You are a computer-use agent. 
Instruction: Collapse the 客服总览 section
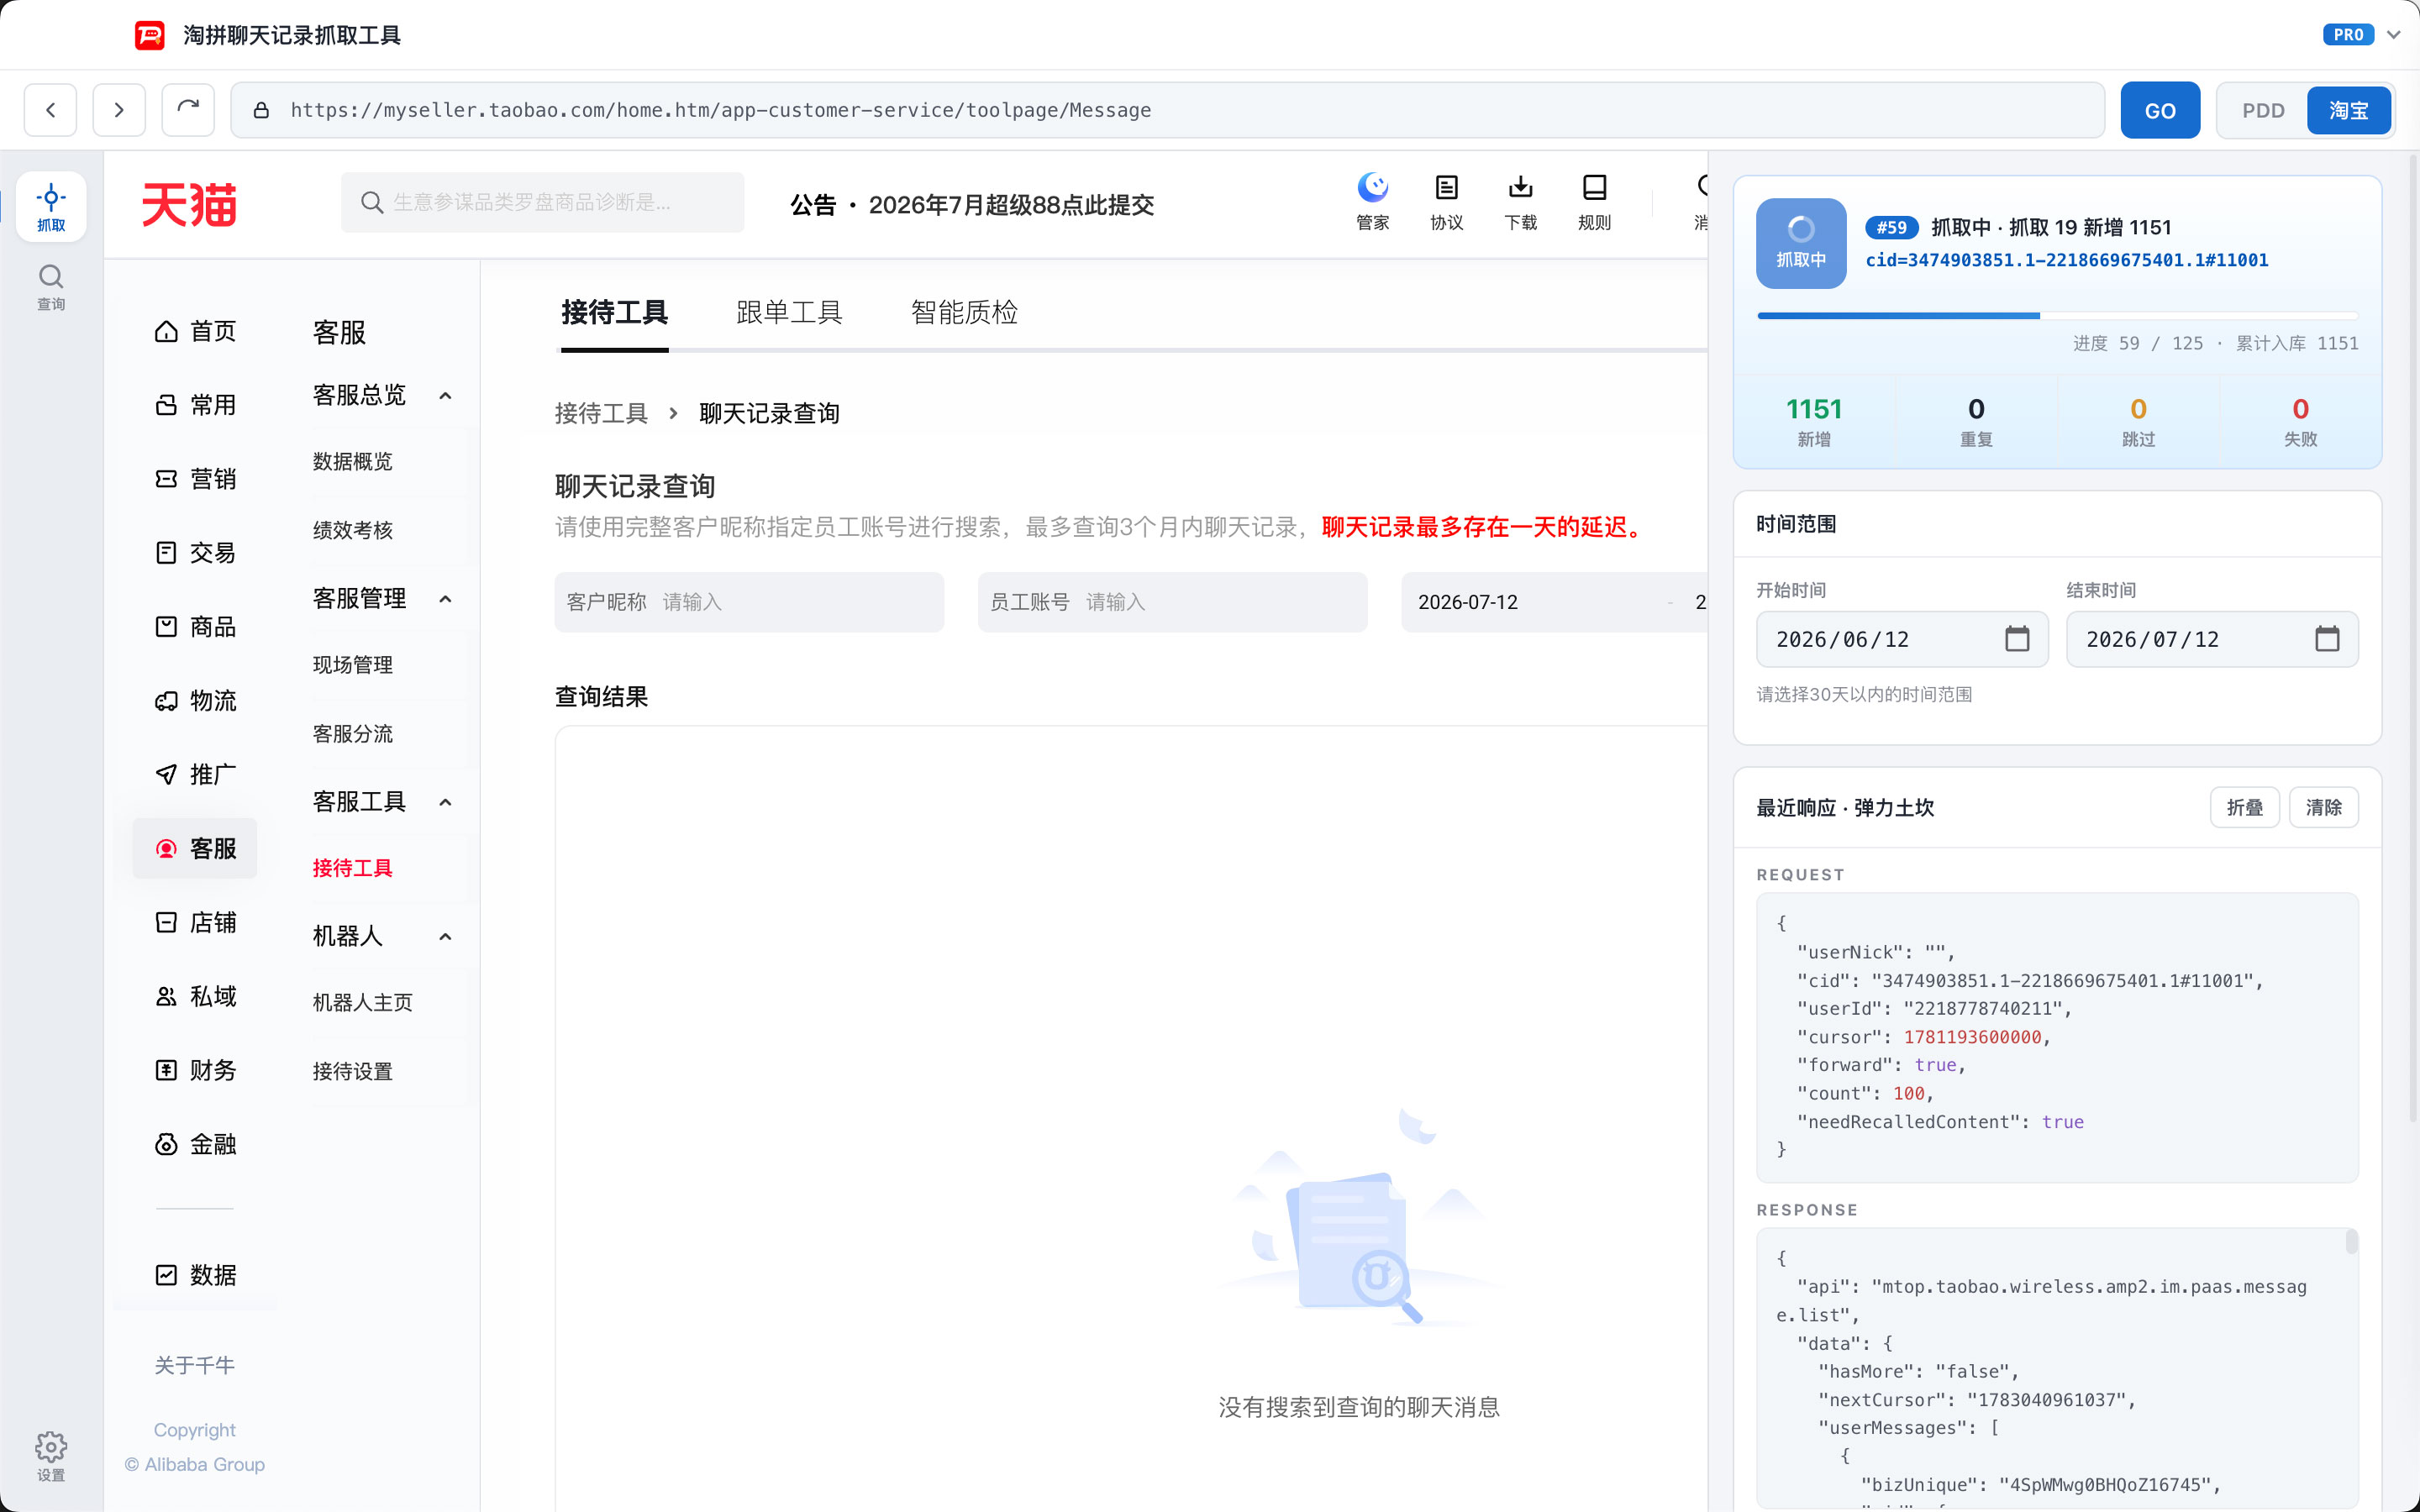445,396
